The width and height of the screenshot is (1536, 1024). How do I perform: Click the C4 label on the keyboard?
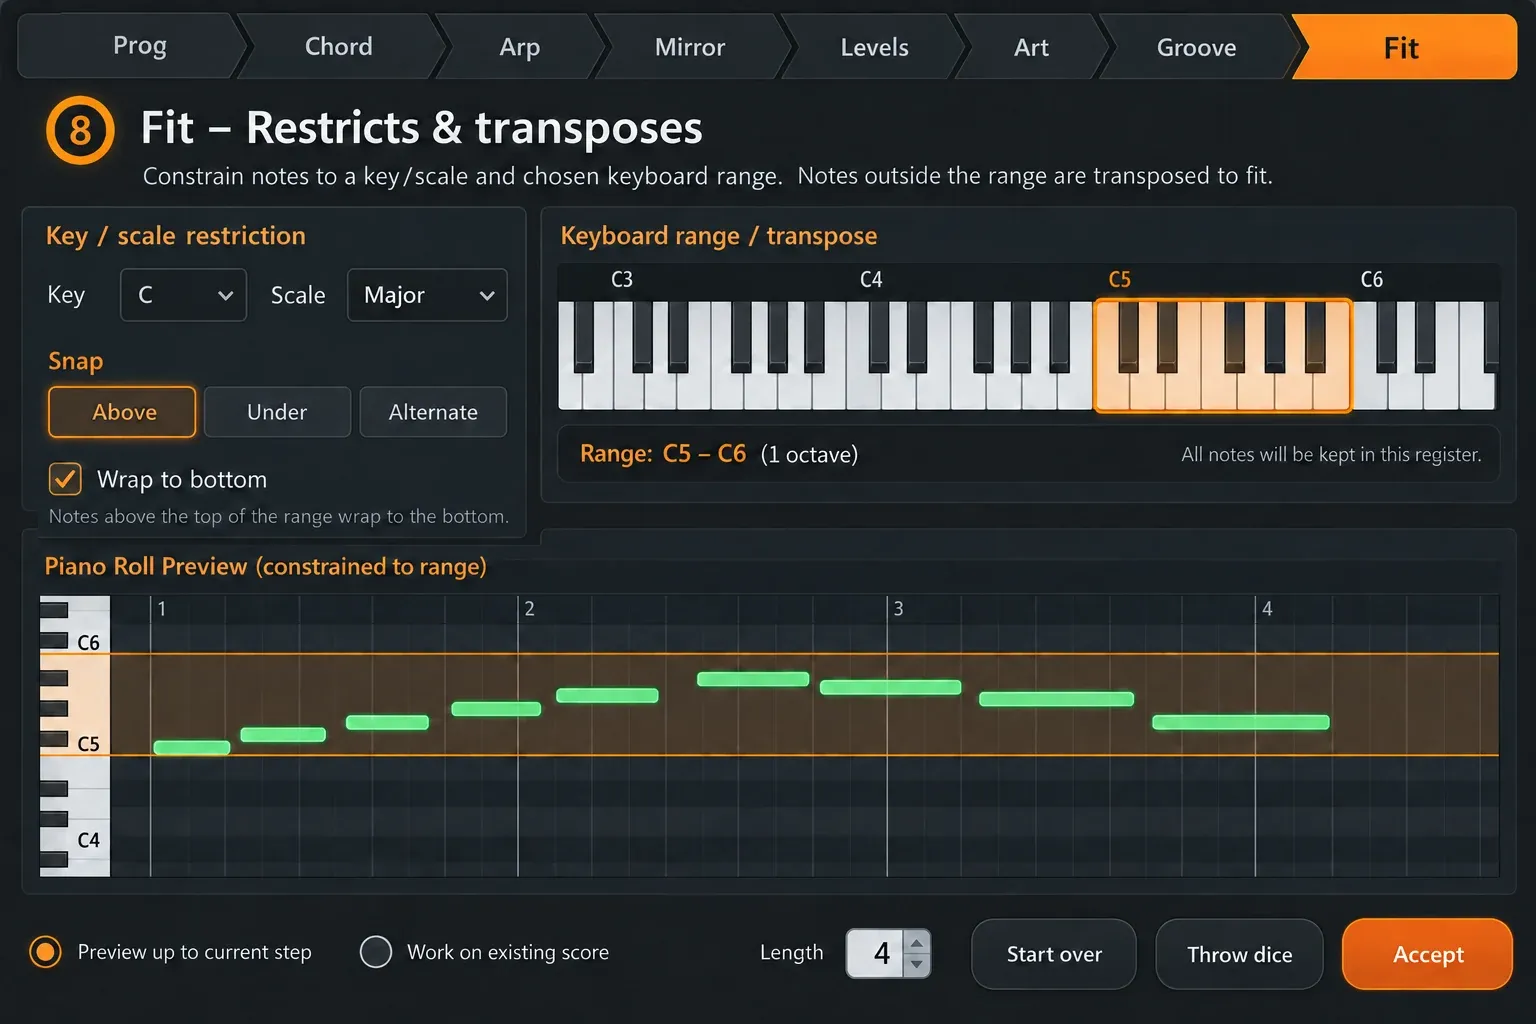pyautogui.click(x=871, y=280)
